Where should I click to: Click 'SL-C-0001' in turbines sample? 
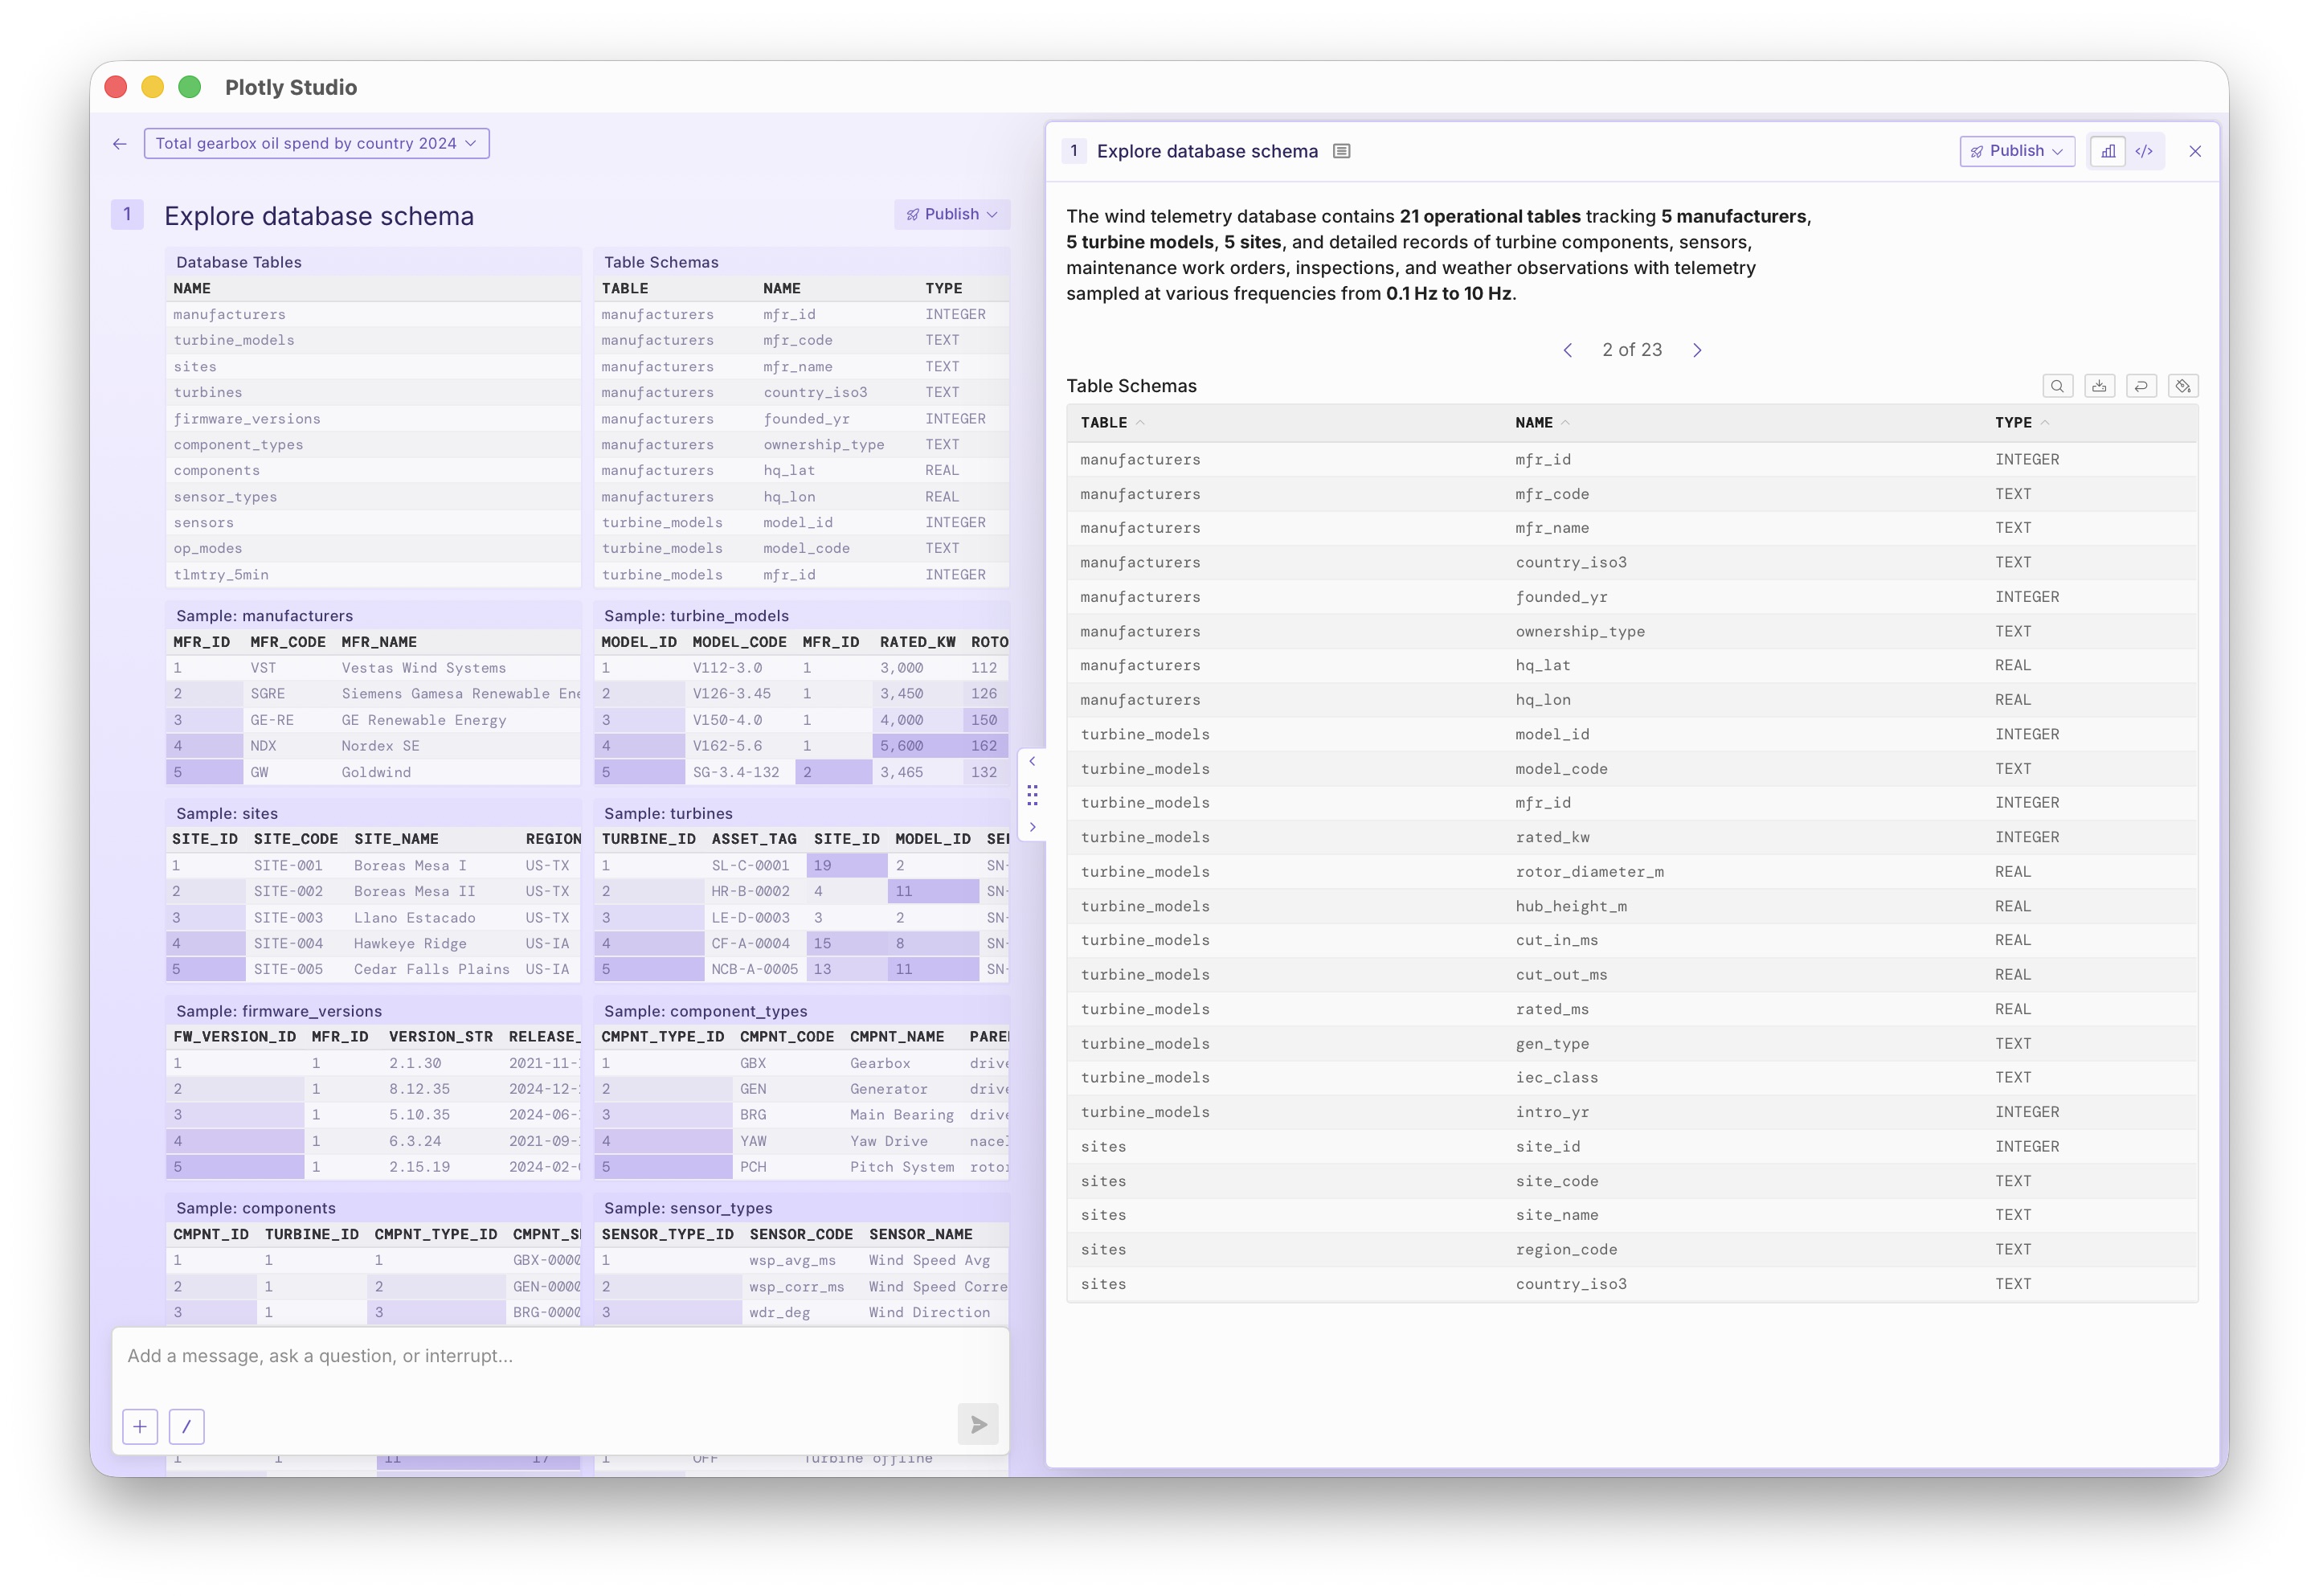click(x=750, y=866)
